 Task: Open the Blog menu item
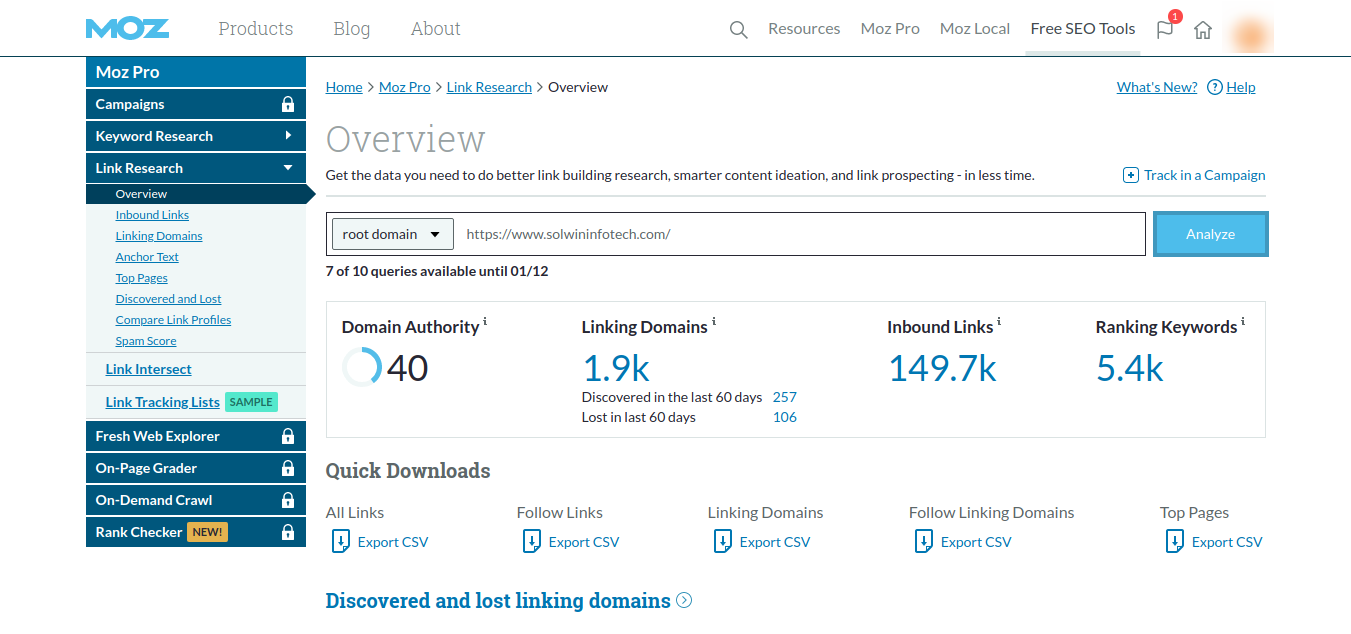pyautogui.click(x=351, y=28)
